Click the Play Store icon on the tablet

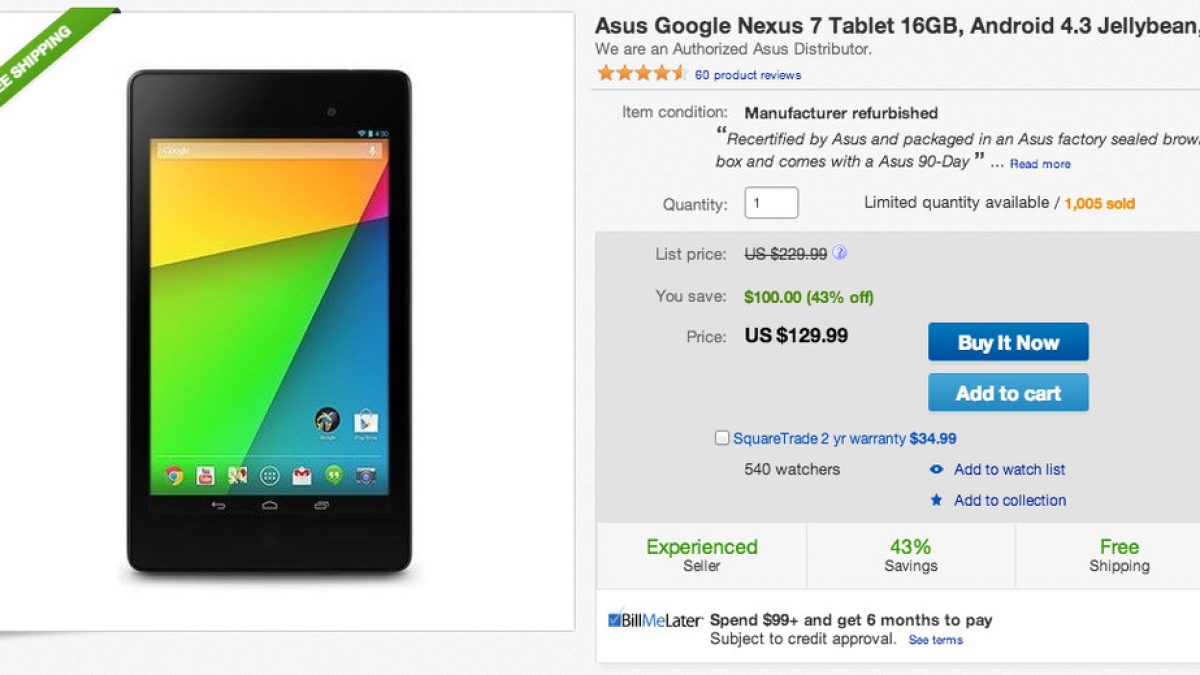(x=365, y=420)
